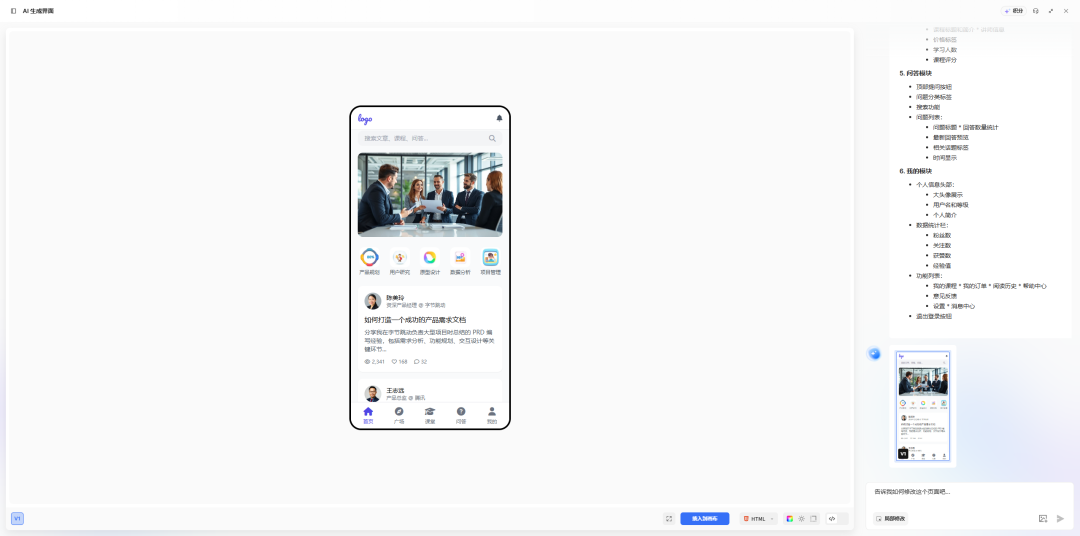This screenshot has height=536, width=1080.
Task: Click the 退出登录按钮 list item
Action: click(934, 316)
